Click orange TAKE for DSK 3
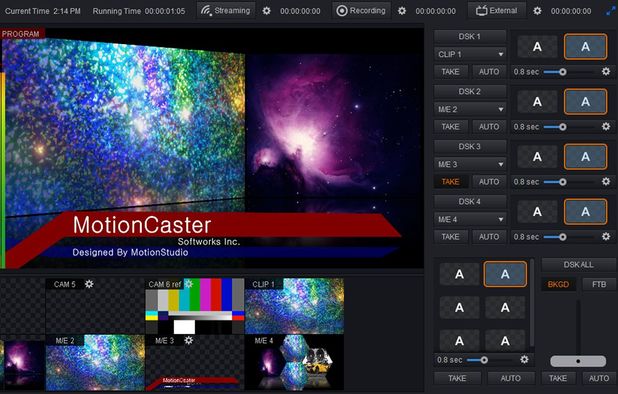Viewport: 618px width, 394px height. [450, 182]
